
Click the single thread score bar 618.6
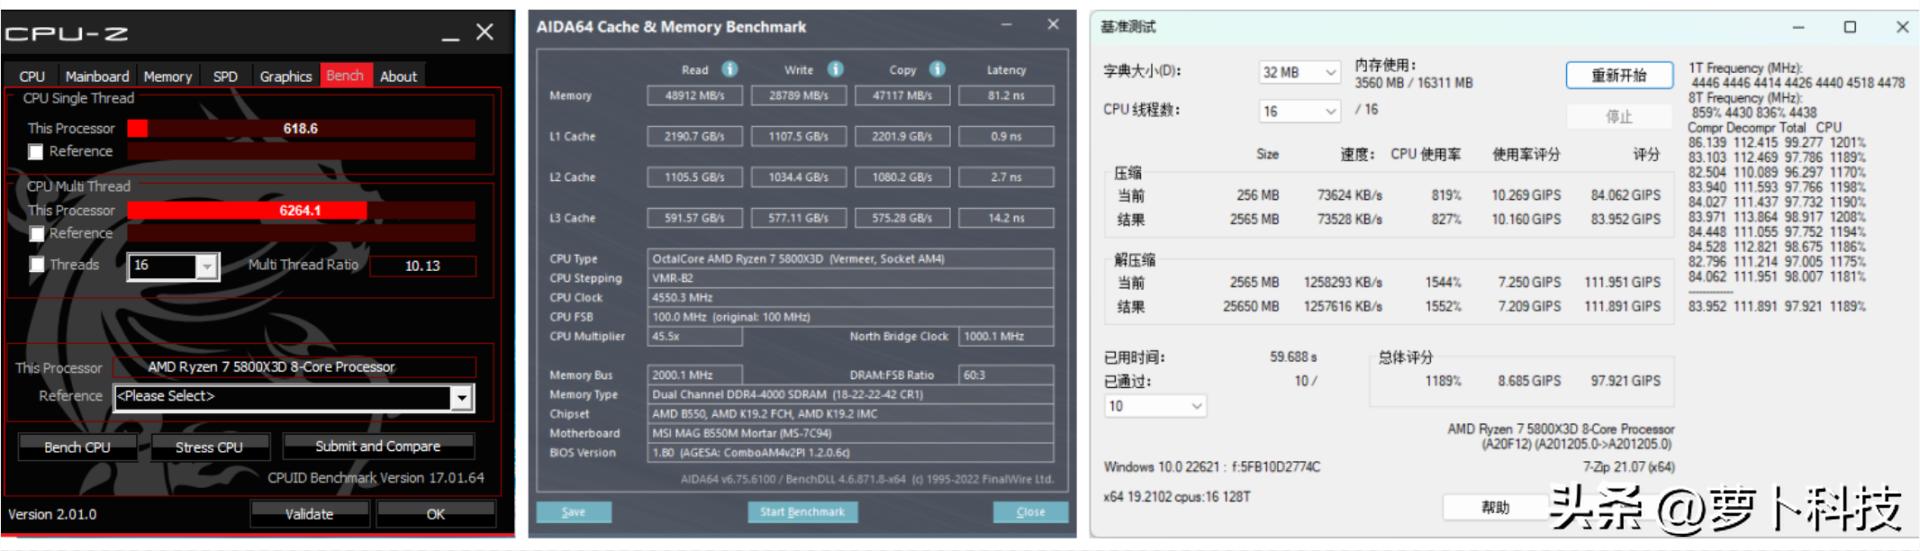pyautogui.click(x=301, y=129)
